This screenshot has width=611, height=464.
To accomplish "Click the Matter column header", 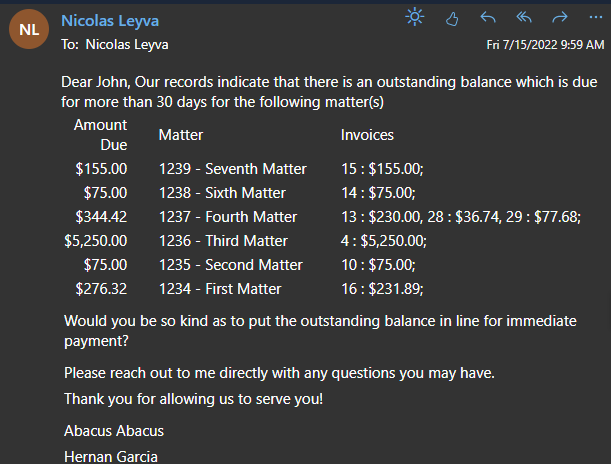I will (181, 135).
